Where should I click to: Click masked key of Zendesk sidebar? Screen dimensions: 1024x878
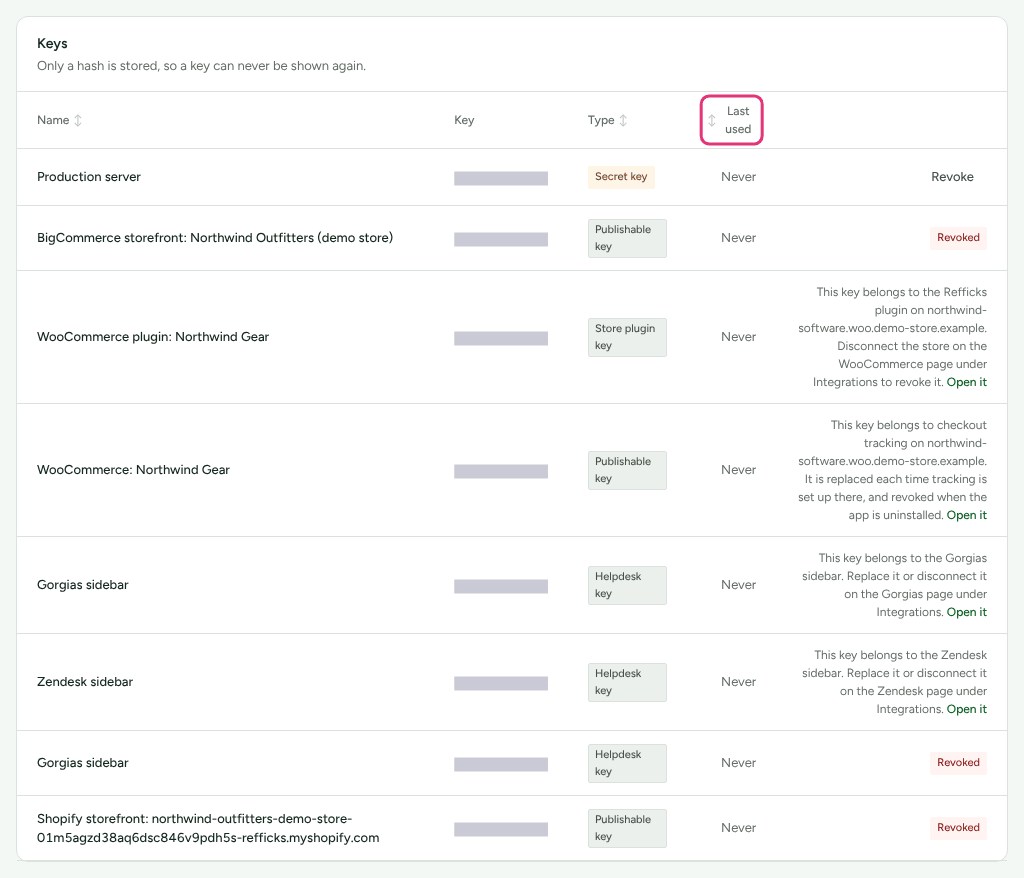pyautogui.click(x=501, y=683)
